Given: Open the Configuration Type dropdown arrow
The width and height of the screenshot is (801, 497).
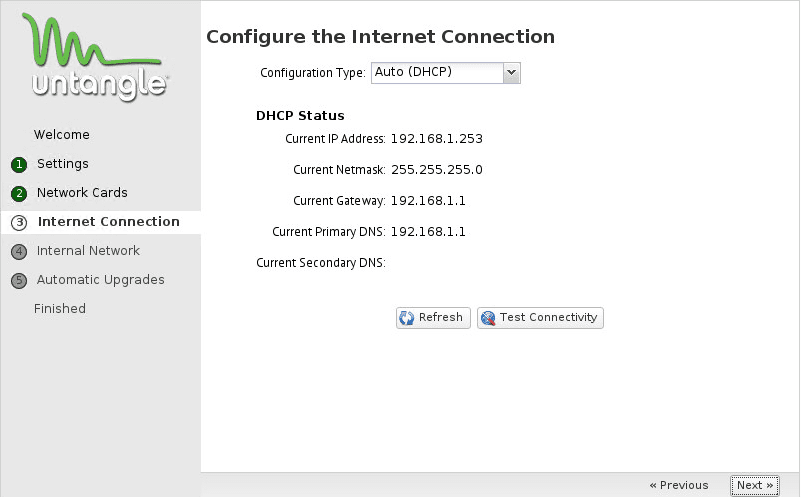Looking at the screenshot, I should point(511,72).
